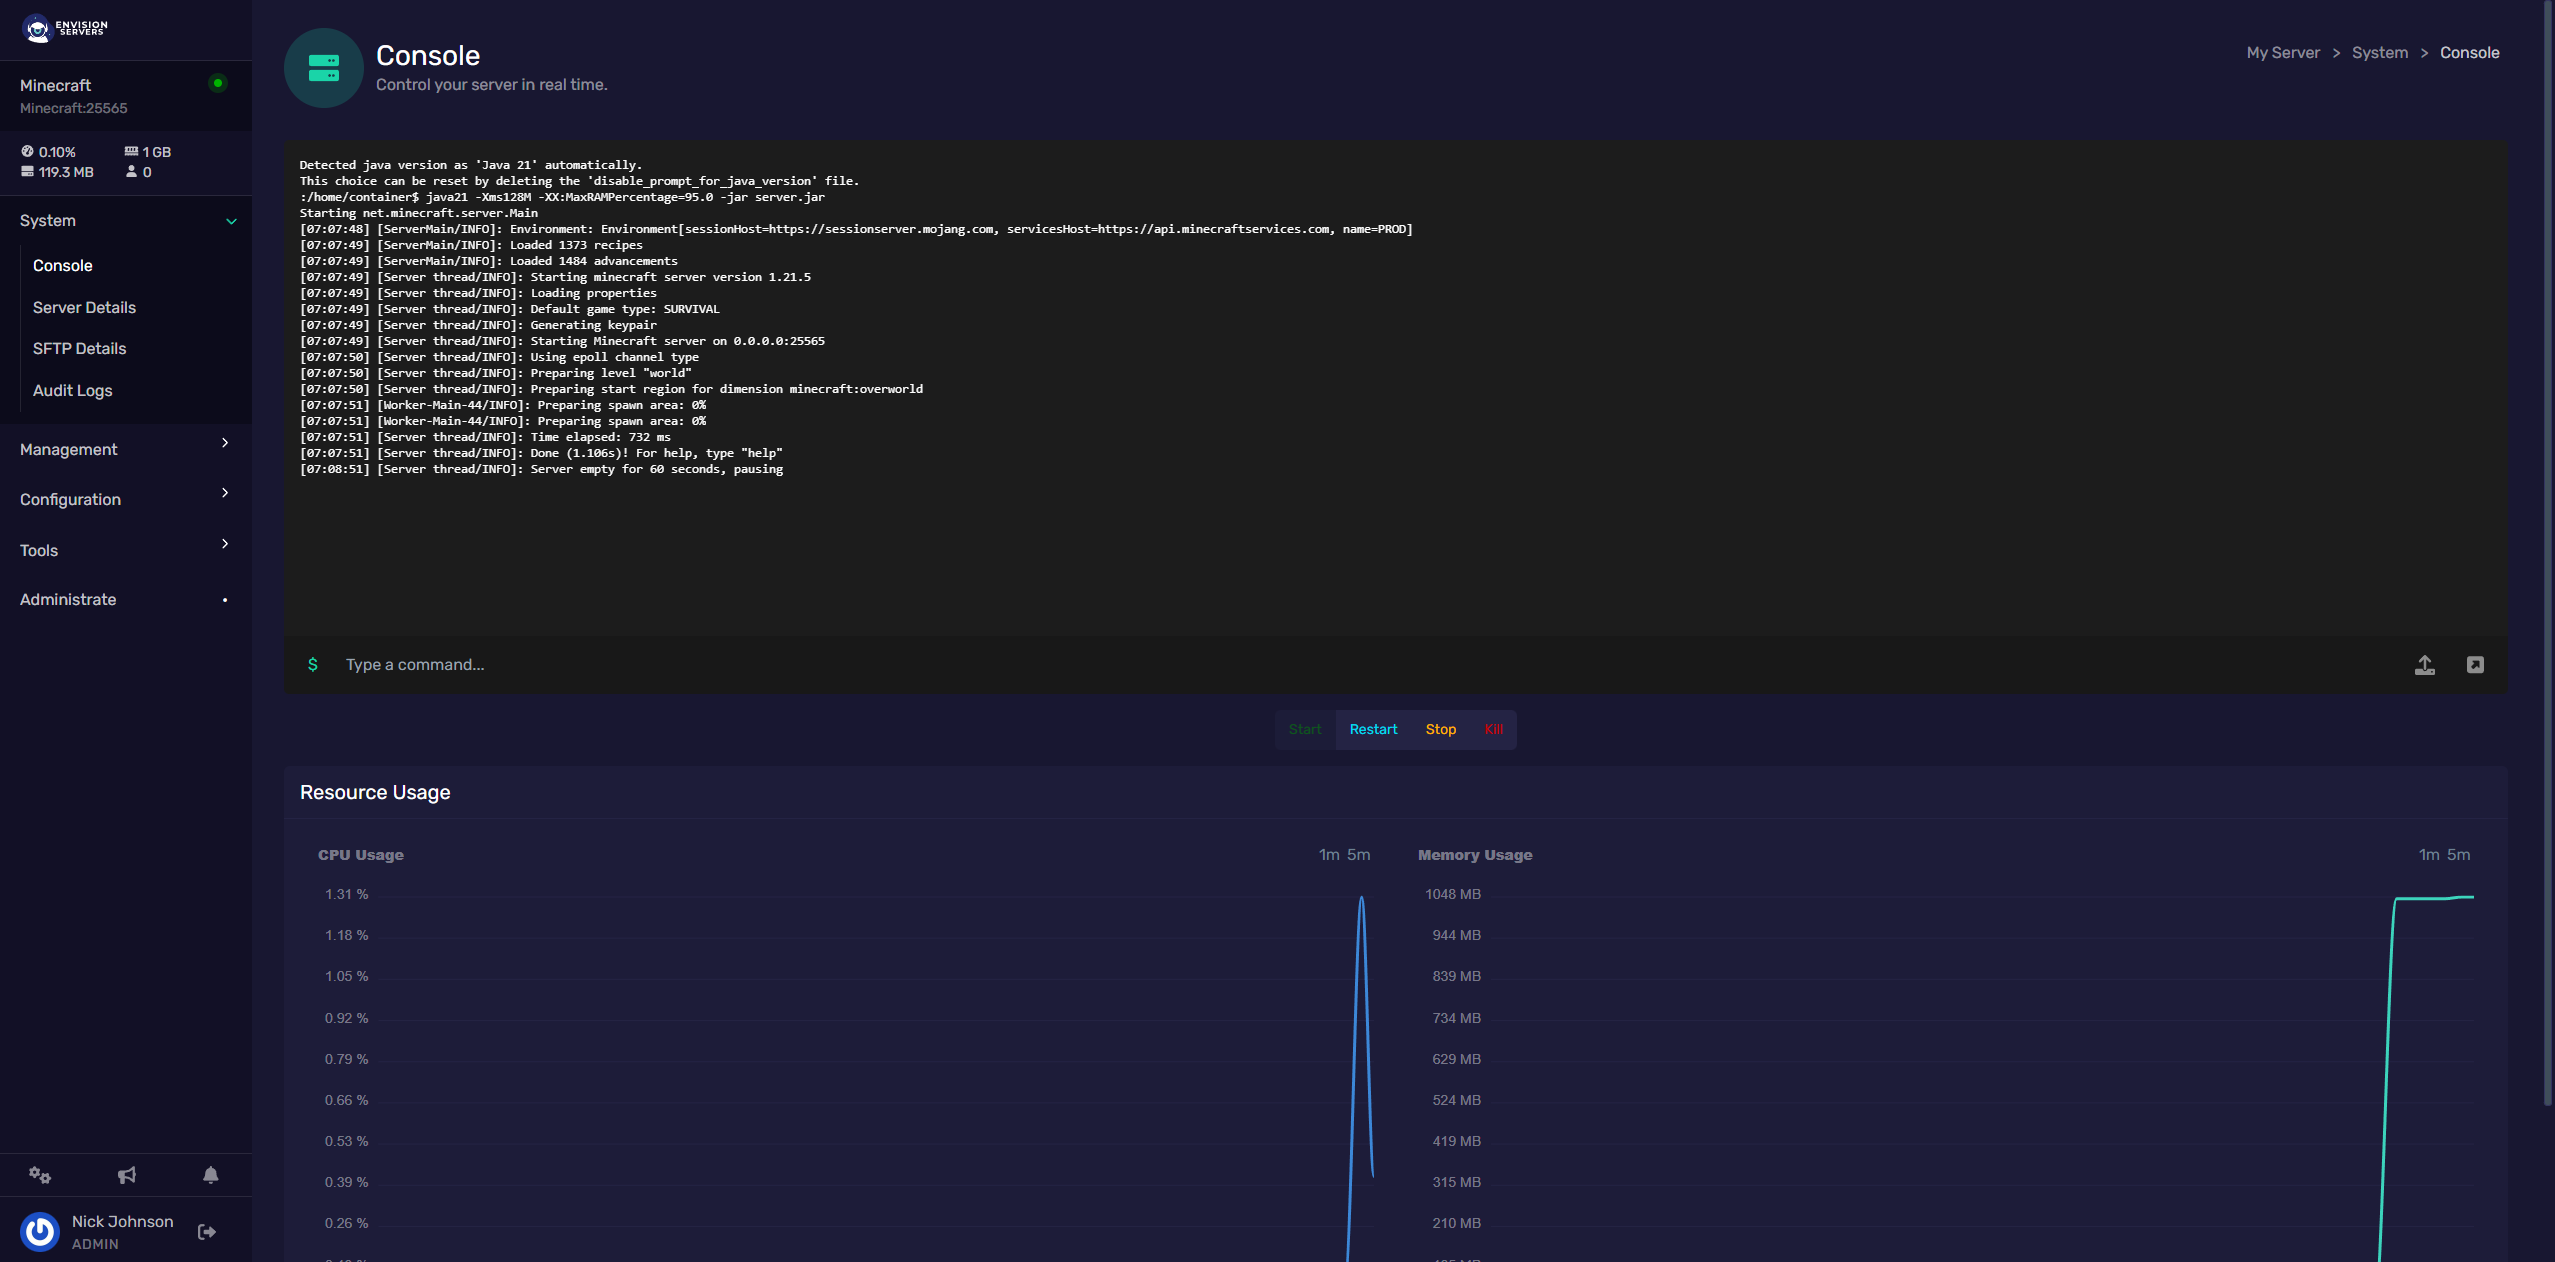2555x1262 pixels.
Task: Click log line 'Loaded 1373 recipes'
Action: pos(471,245)
